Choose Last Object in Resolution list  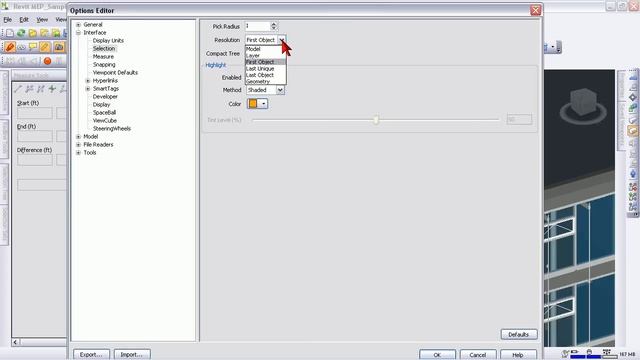[265, 75]
